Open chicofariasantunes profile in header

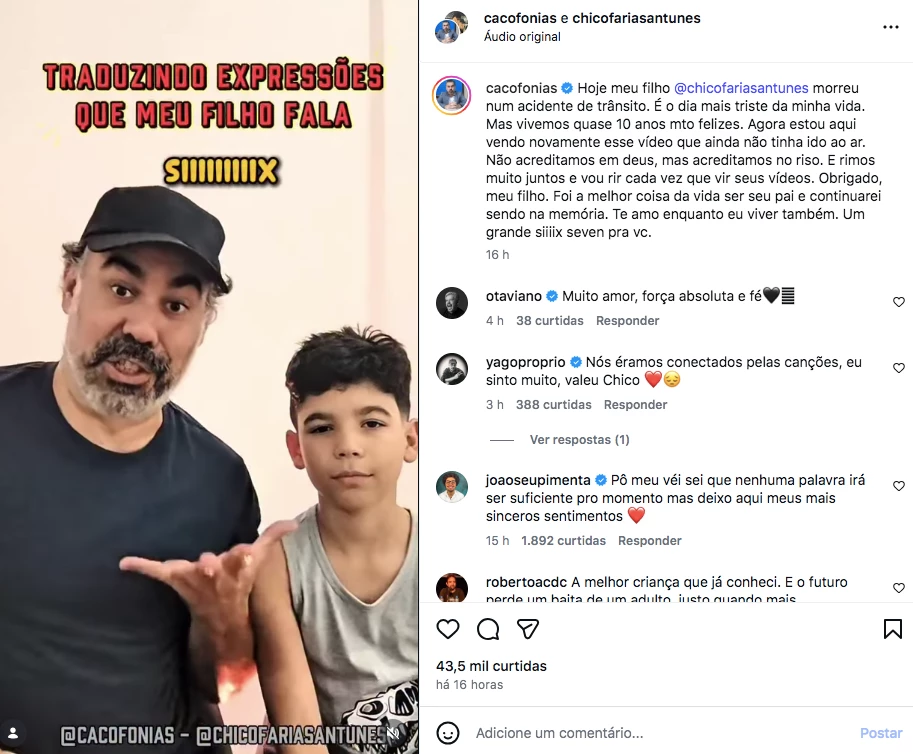pyautogui.click(x=636, y=18)
